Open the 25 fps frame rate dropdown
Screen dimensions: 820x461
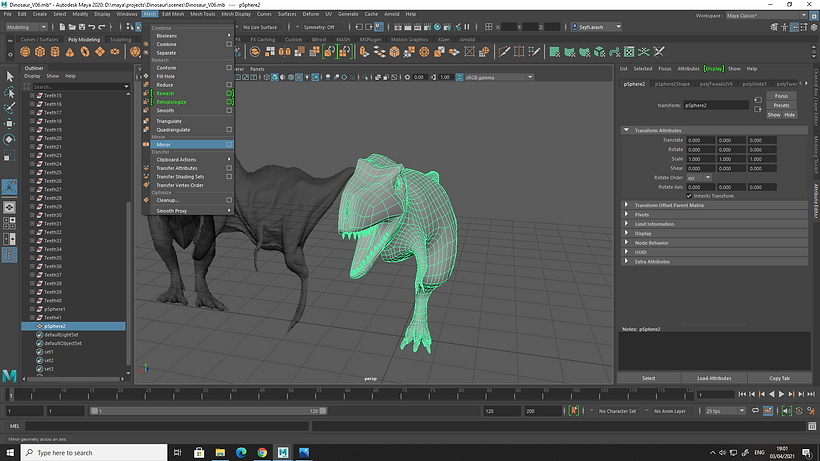[725, 411]
